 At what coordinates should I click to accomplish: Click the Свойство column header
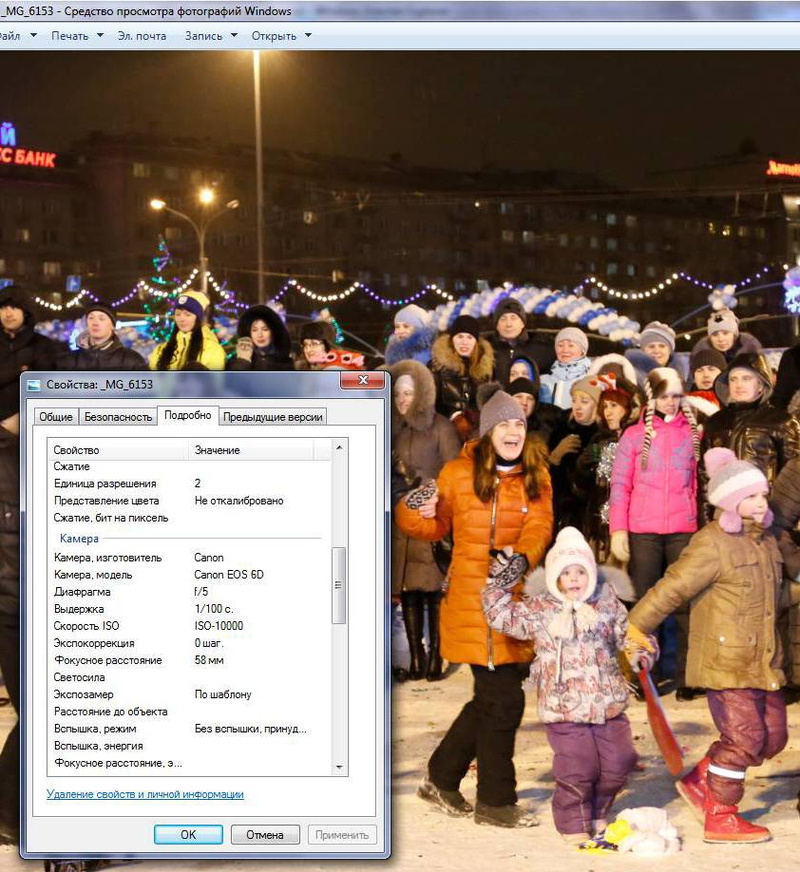(118, 450)
